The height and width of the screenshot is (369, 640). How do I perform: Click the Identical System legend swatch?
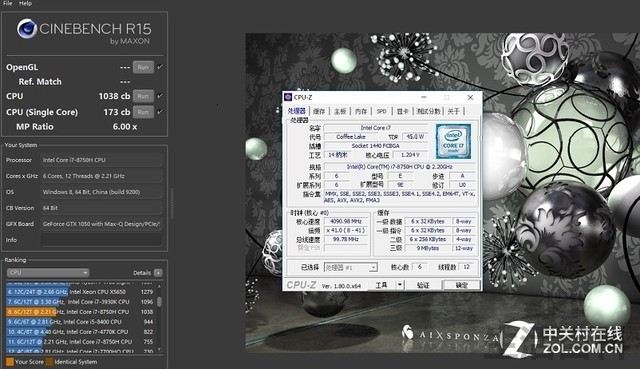[49, 362]
